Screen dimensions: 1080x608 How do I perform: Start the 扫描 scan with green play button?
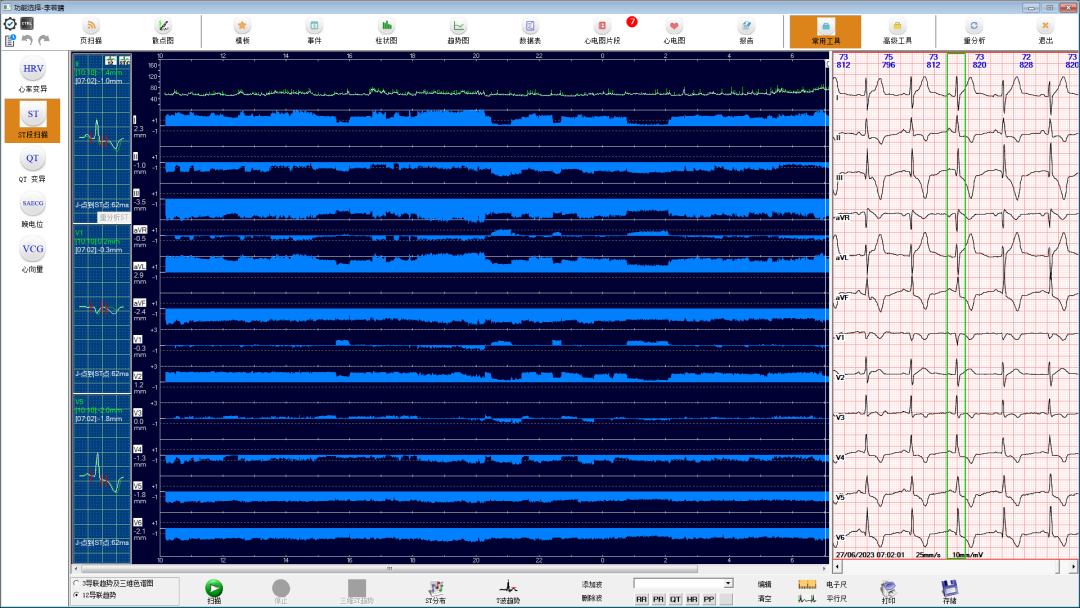(x=214, y=589)
